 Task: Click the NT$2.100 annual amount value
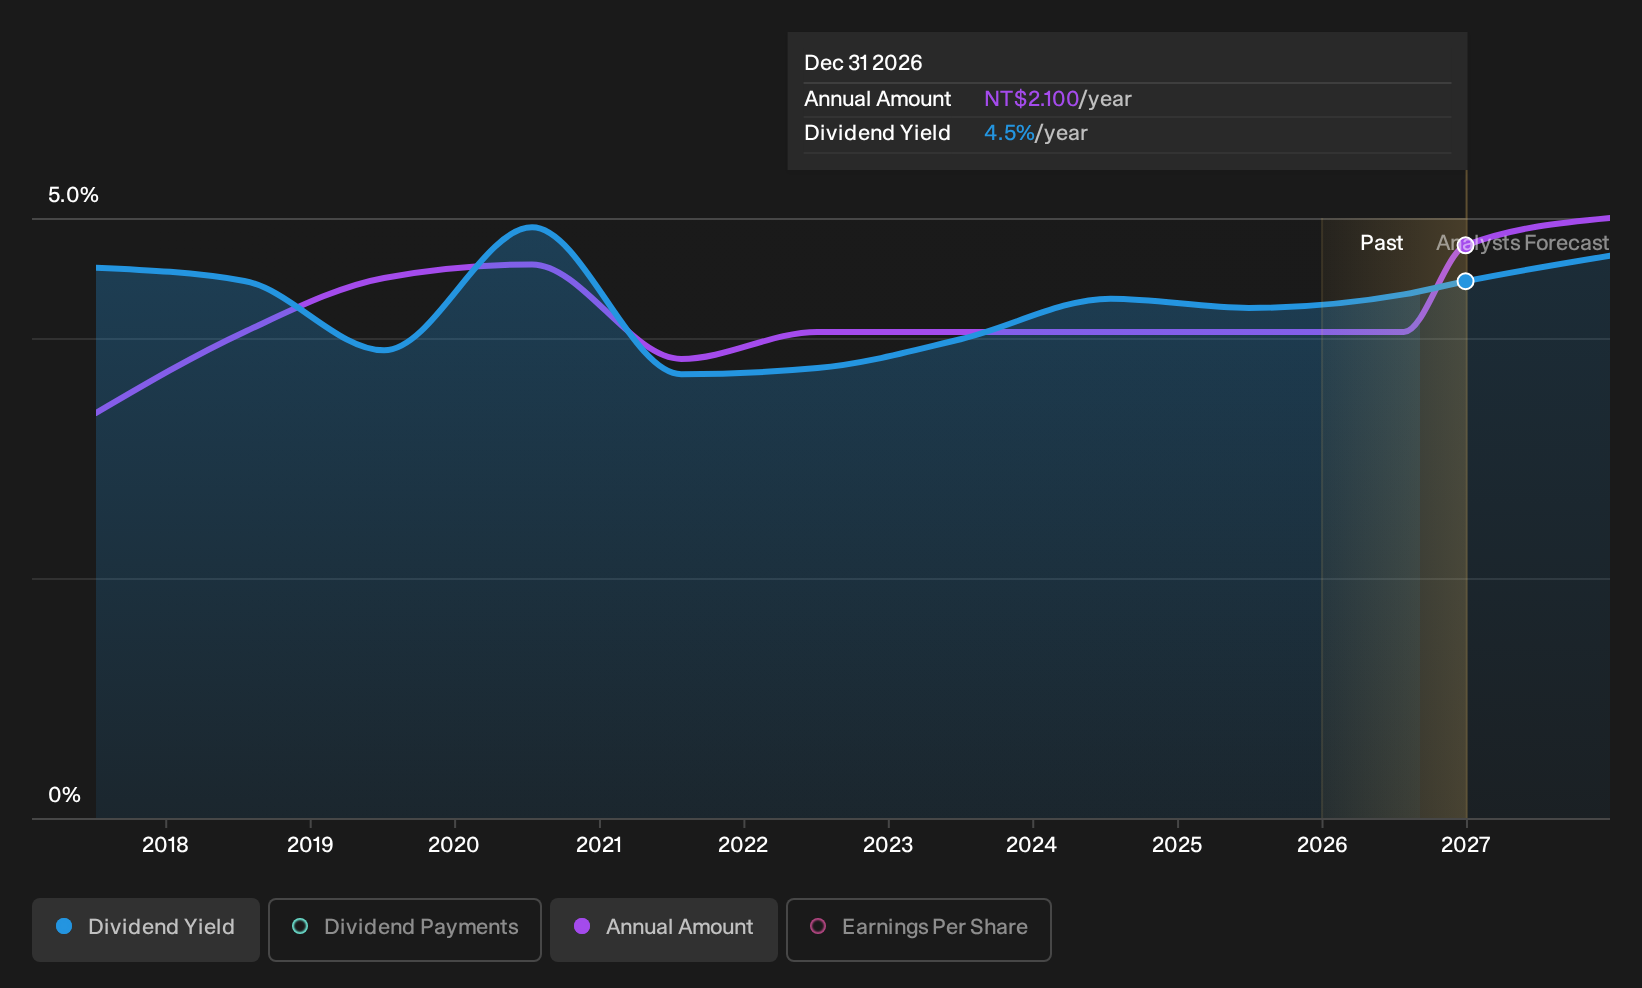[x=1031, y=99]
